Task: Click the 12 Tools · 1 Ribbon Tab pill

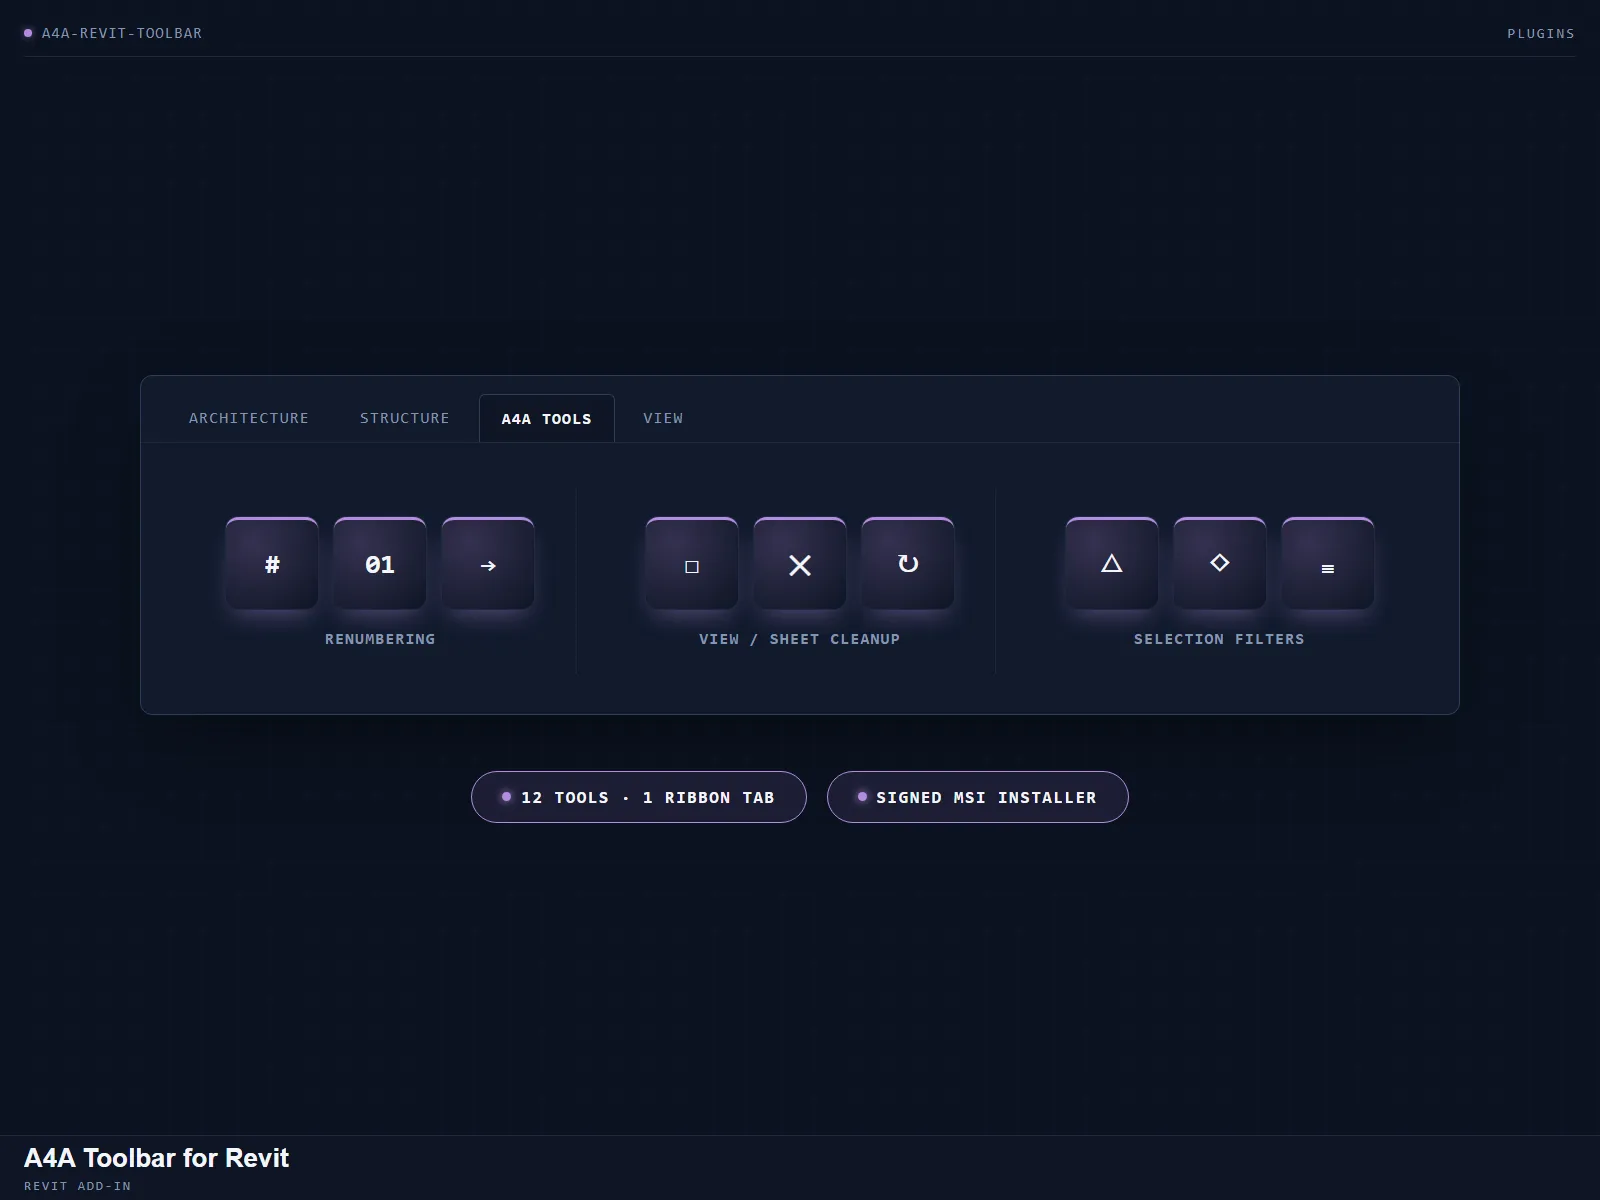Action: (x=639, y=797)
